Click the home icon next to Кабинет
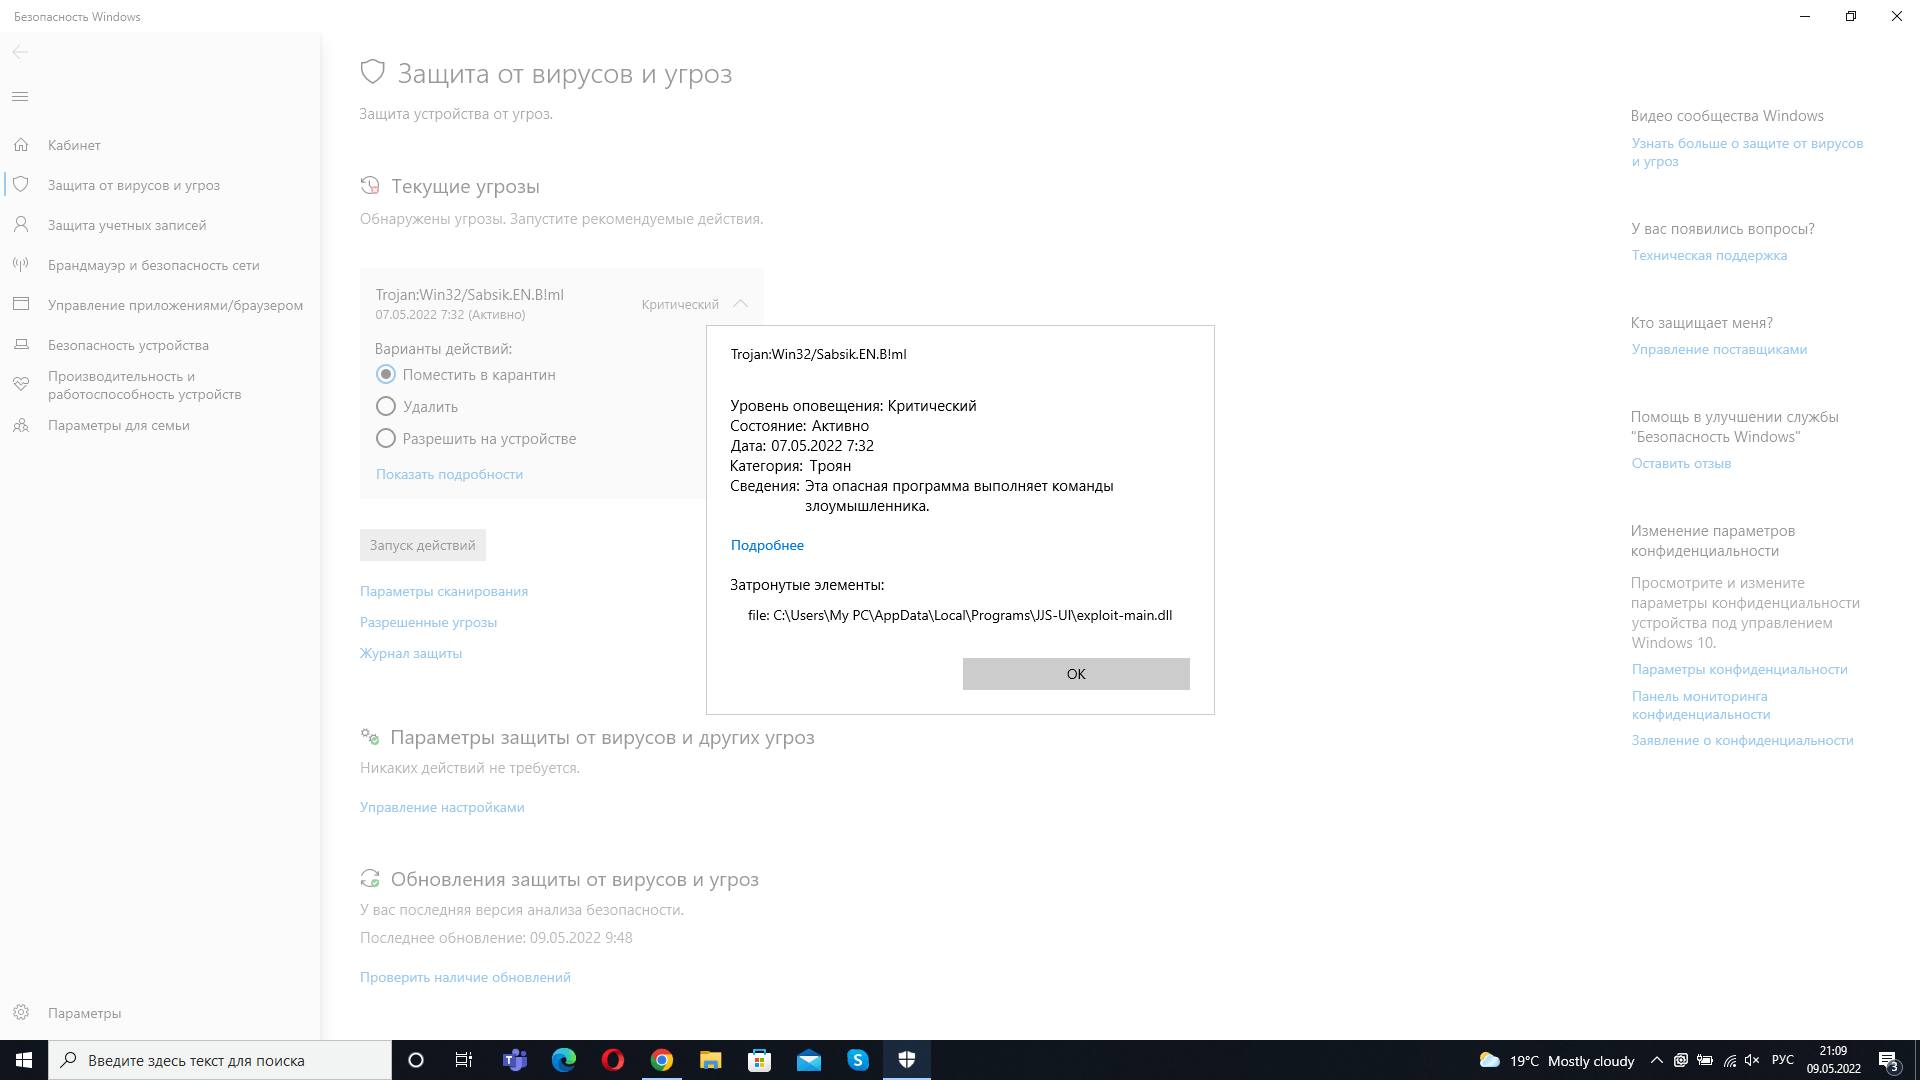This screenshot has width=1920, height=1080. pyautogui.click(x=21, y=145)
